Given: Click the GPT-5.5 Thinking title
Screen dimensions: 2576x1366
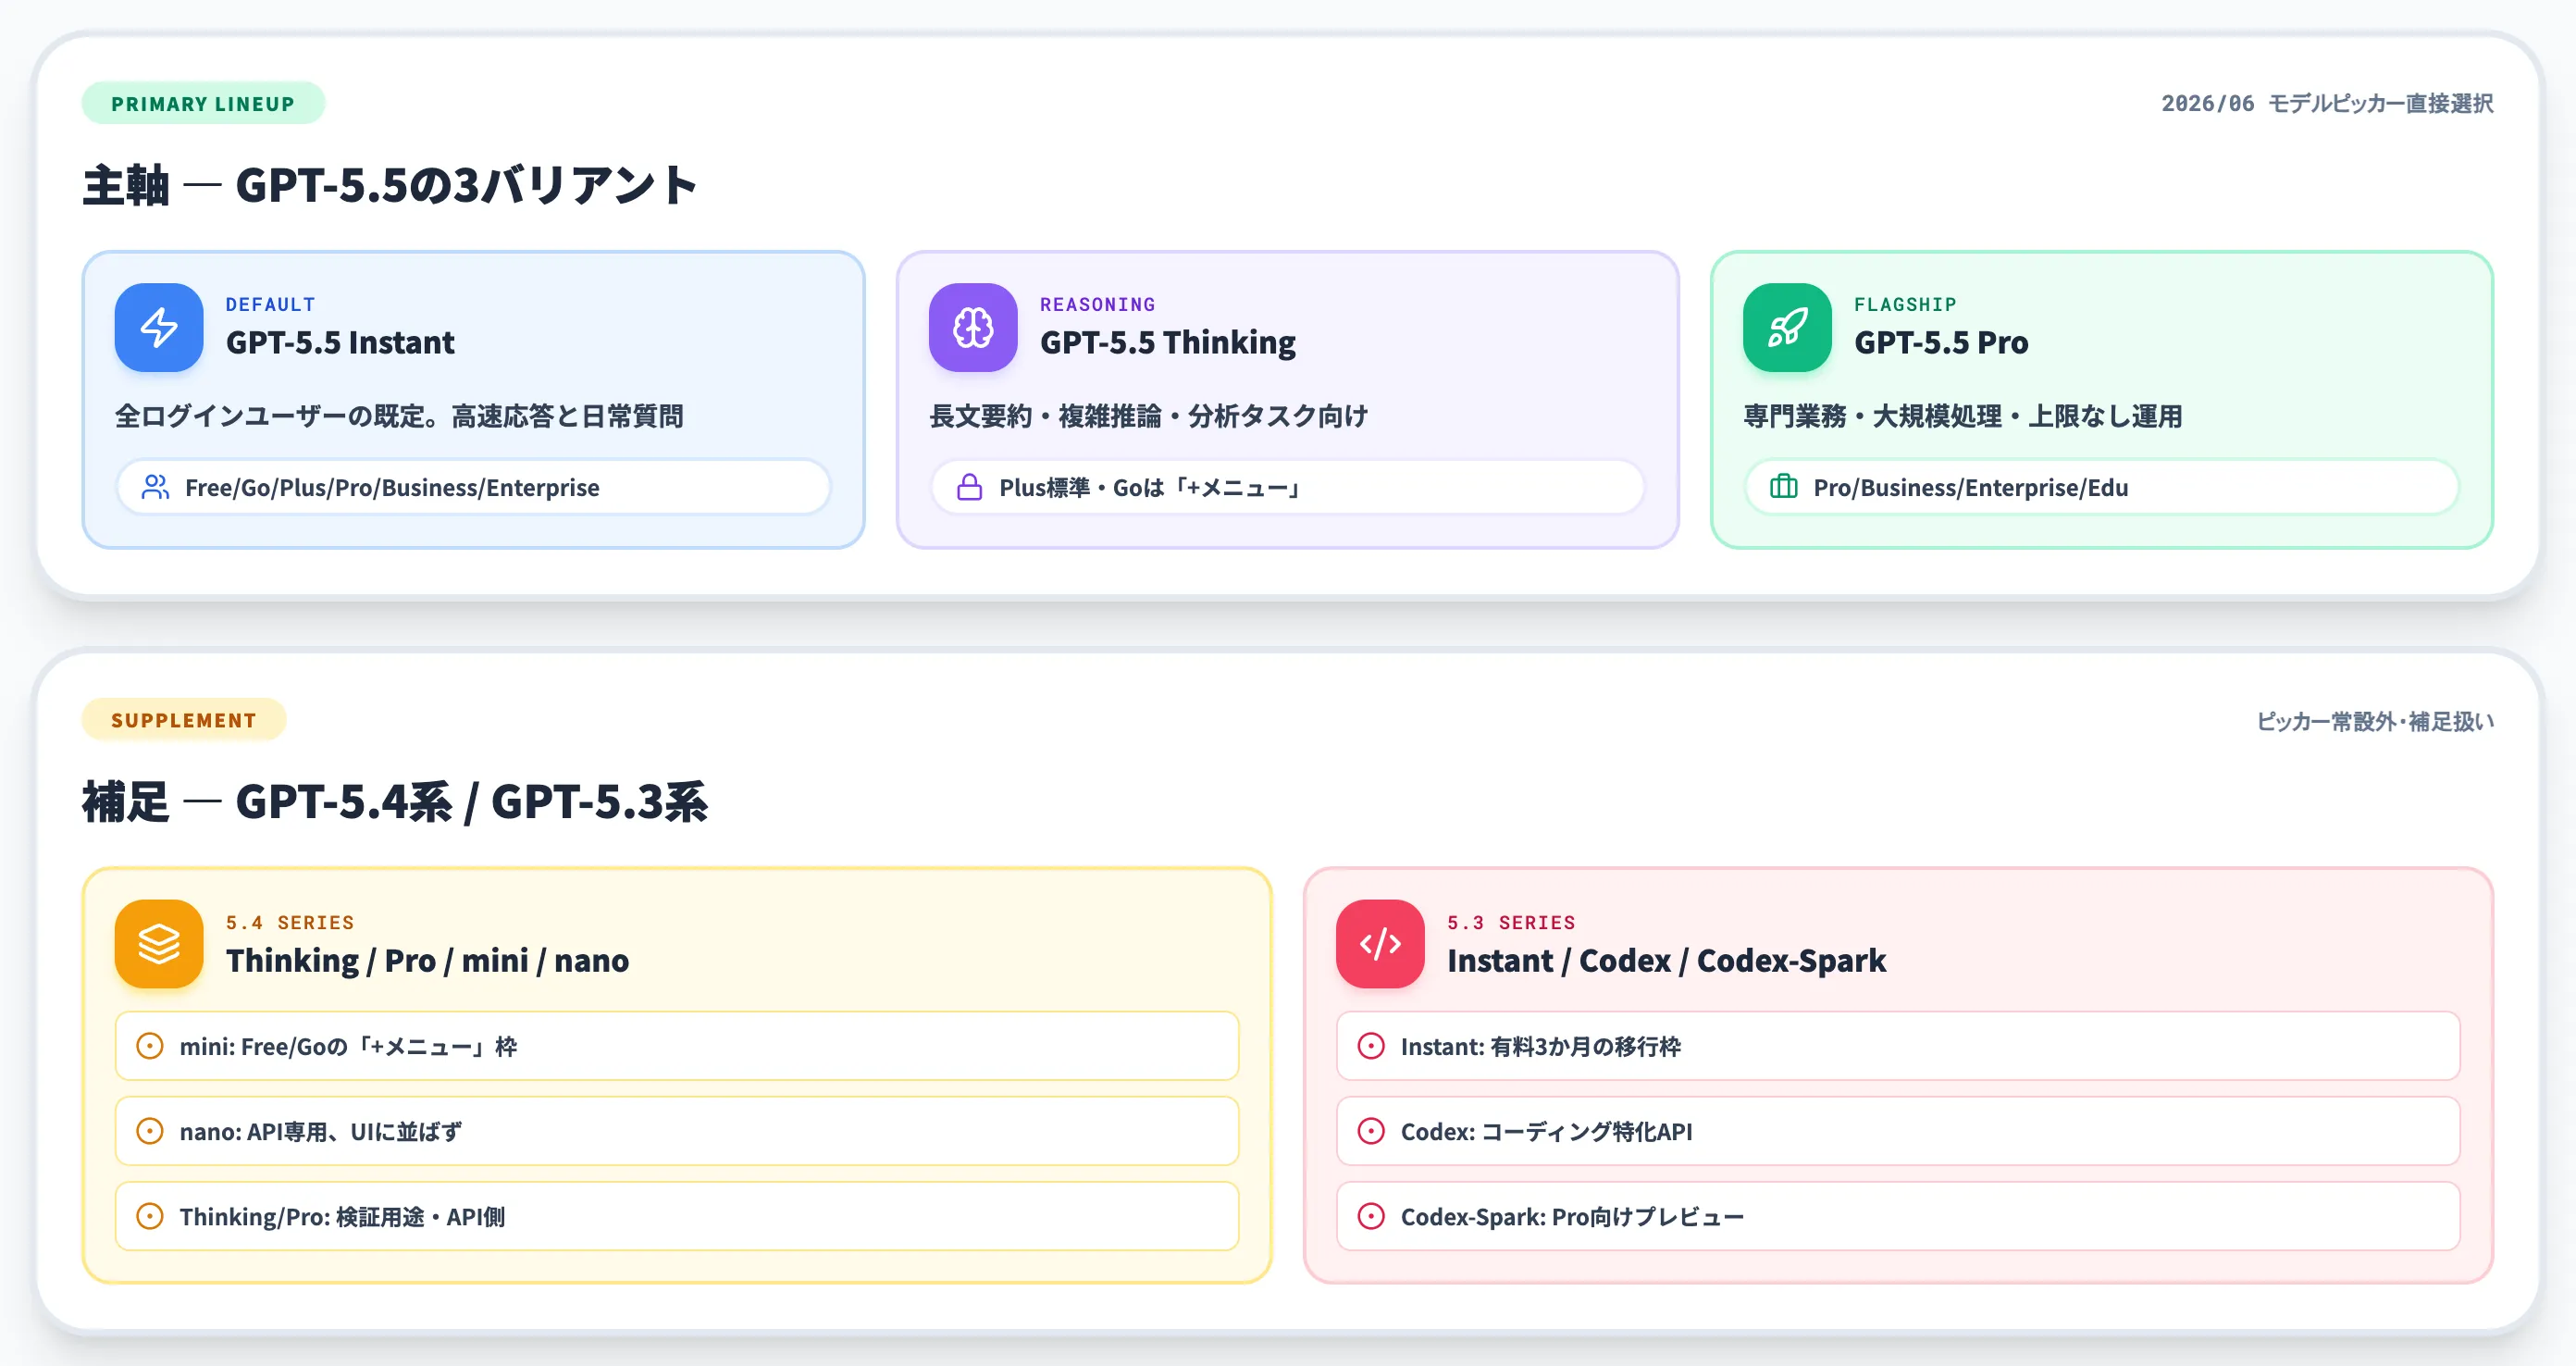Looking at the screenshot, I should tap(1168, 343).
